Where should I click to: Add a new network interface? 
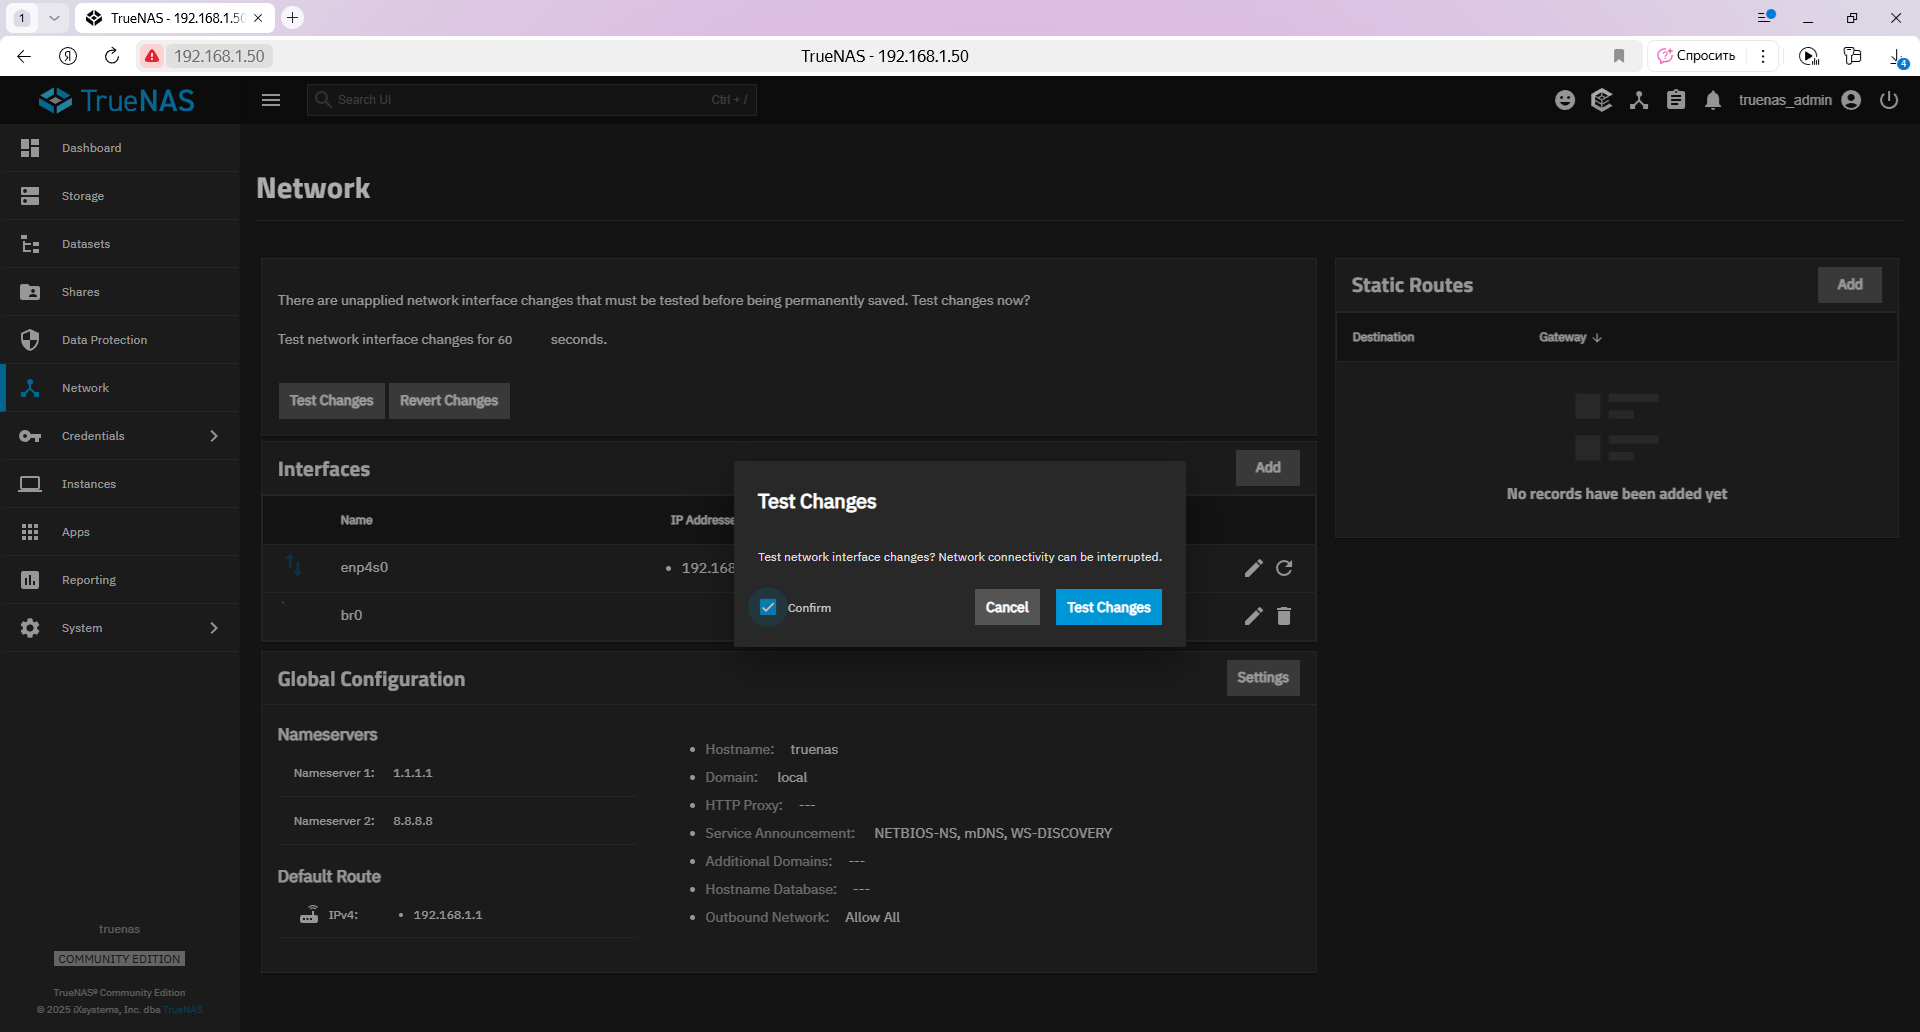click(x=1267, y=468)
